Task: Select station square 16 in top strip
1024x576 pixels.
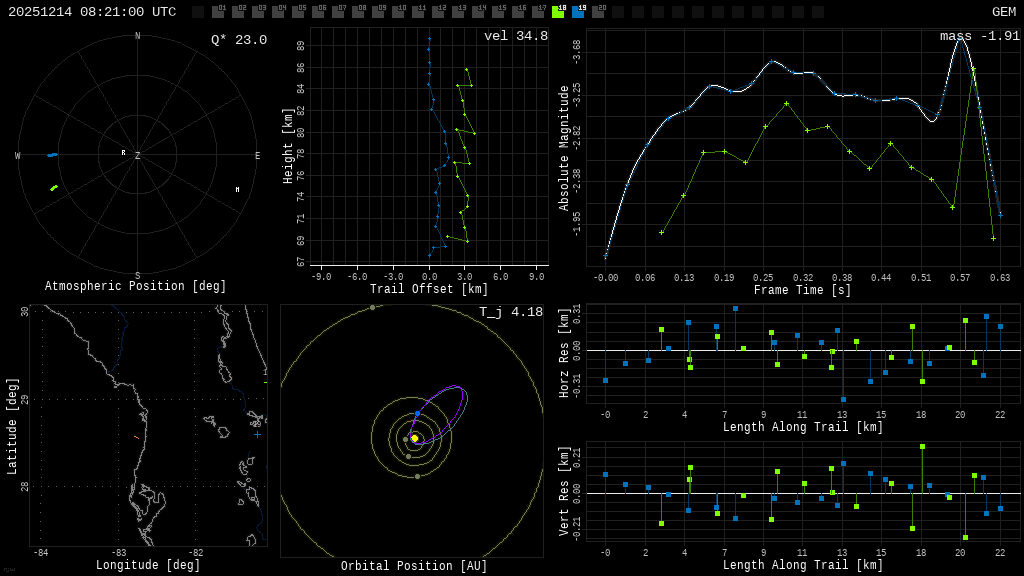Action: pyautogui.click(x=518, y=12)
